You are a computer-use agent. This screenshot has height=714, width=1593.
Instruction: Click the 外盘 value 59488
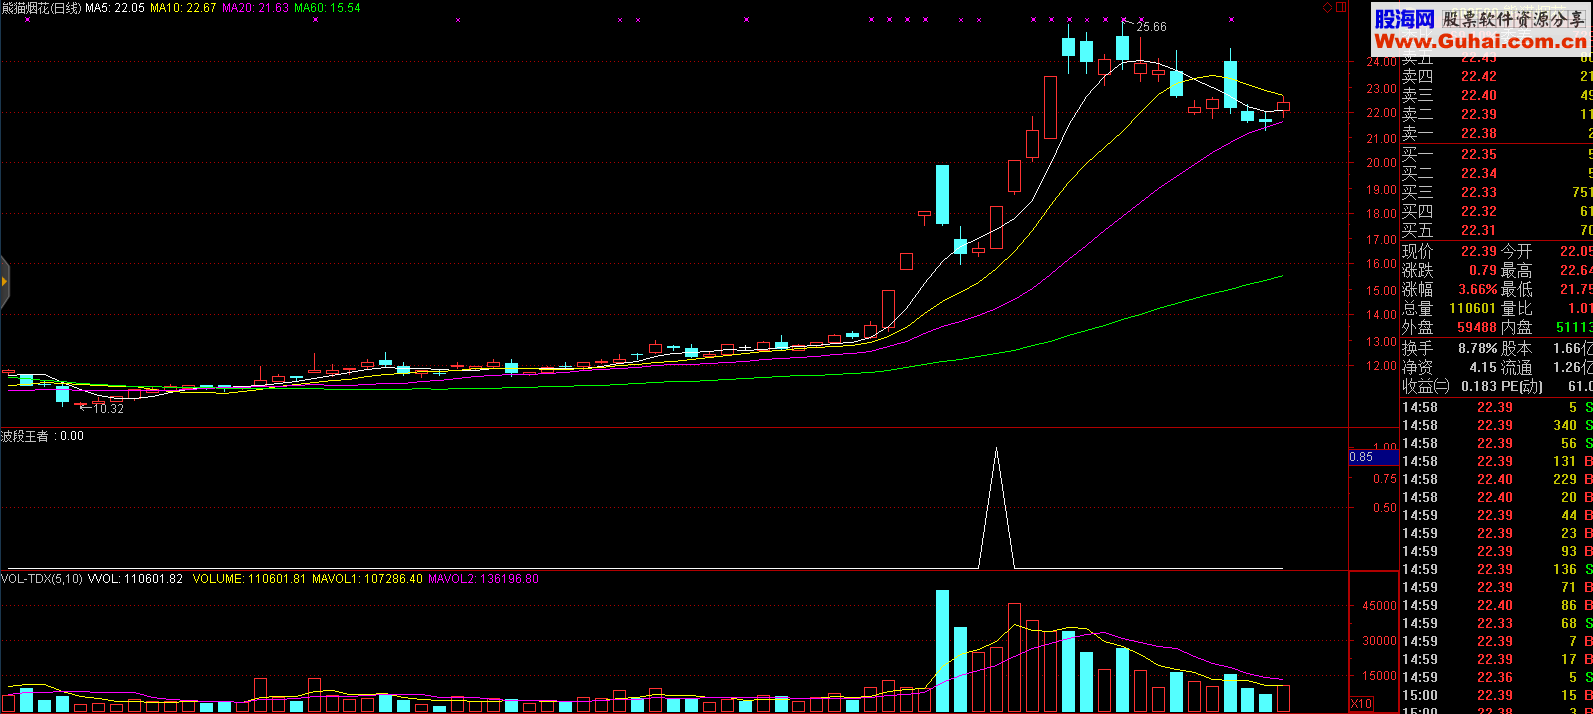pos(1477,328)
